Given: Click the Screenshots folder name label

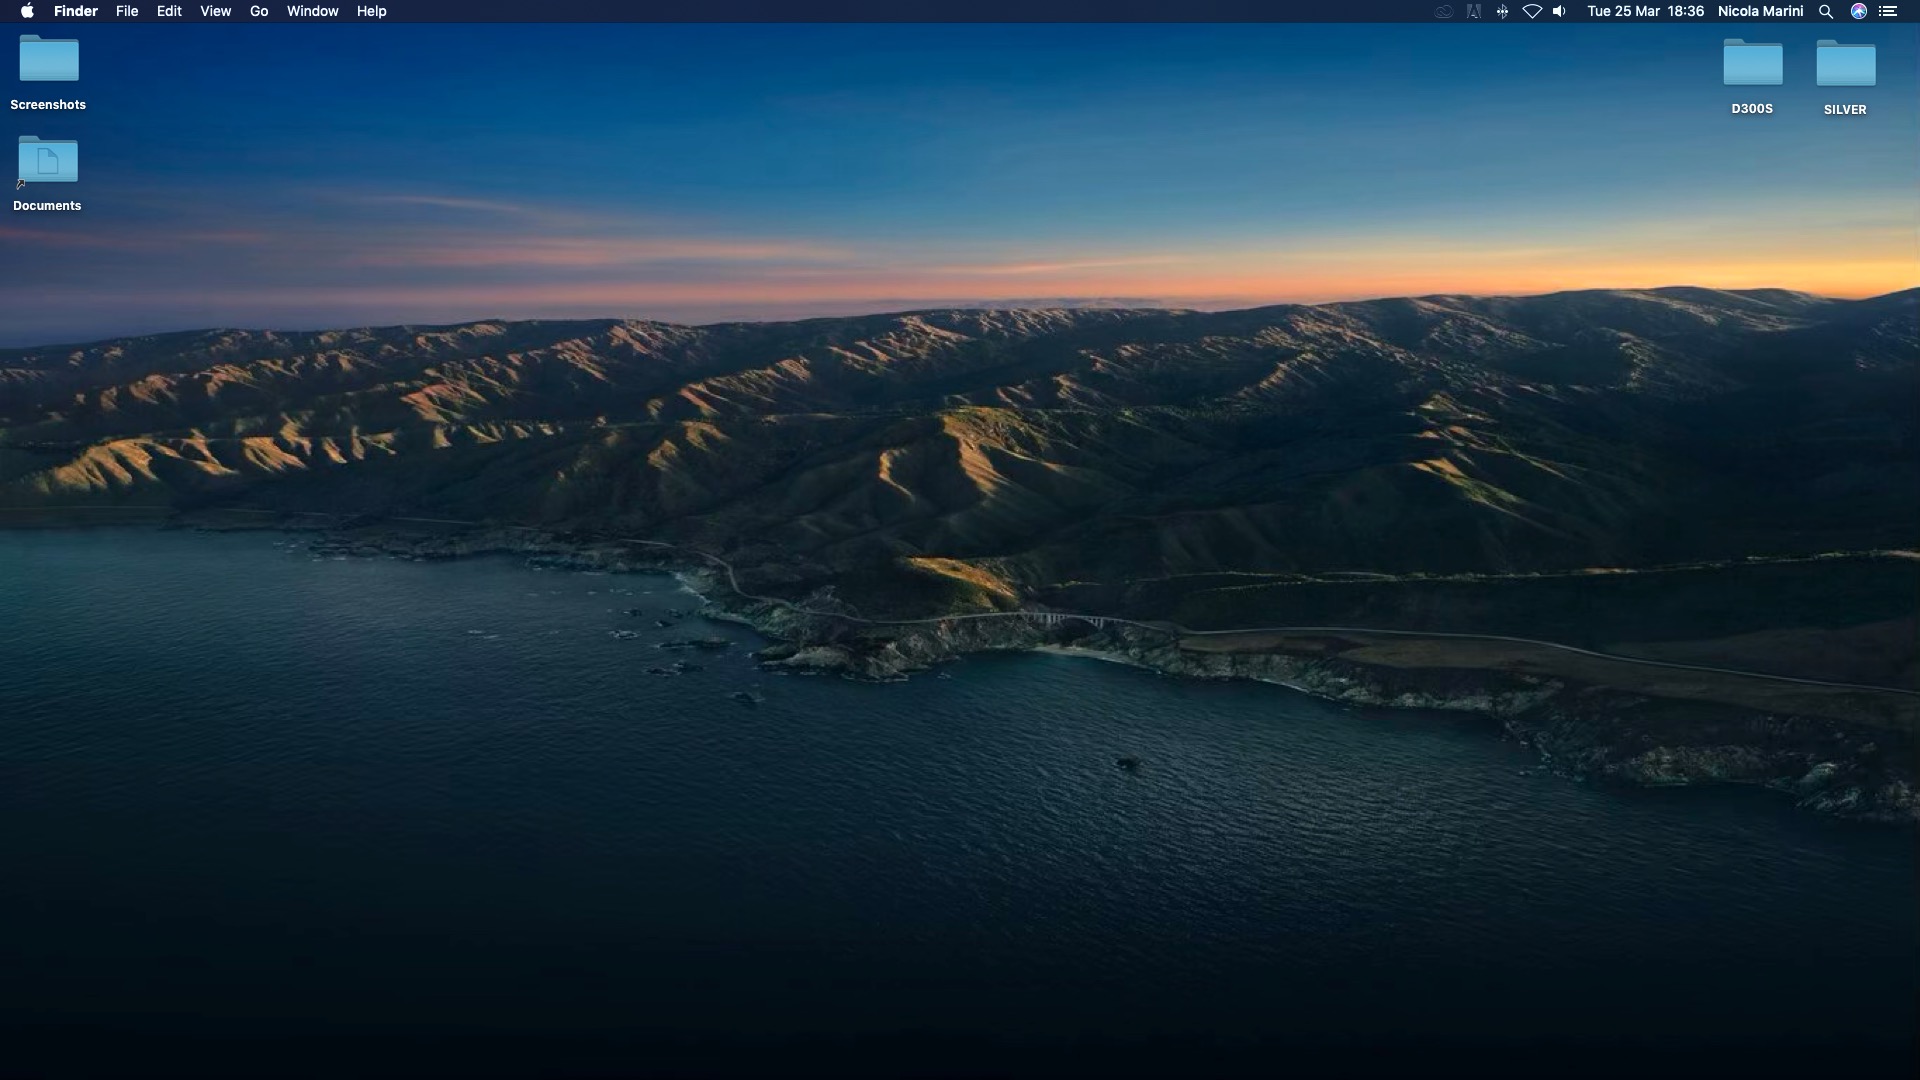Looking at the screenshot, I should pyautogui.click(x=48, y=105).
